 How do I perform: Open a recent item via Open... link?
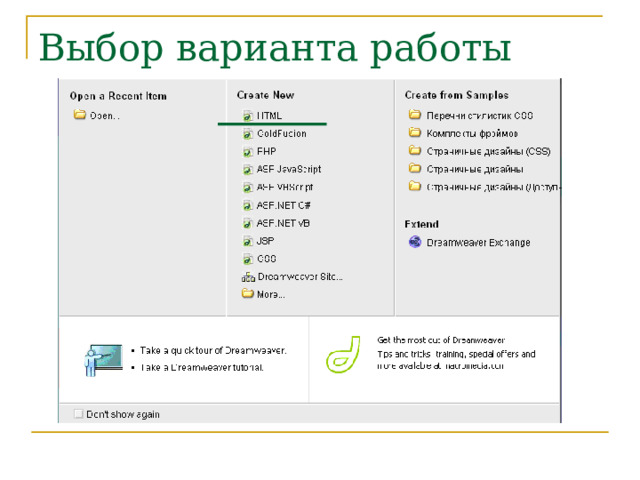pos(105,116)
